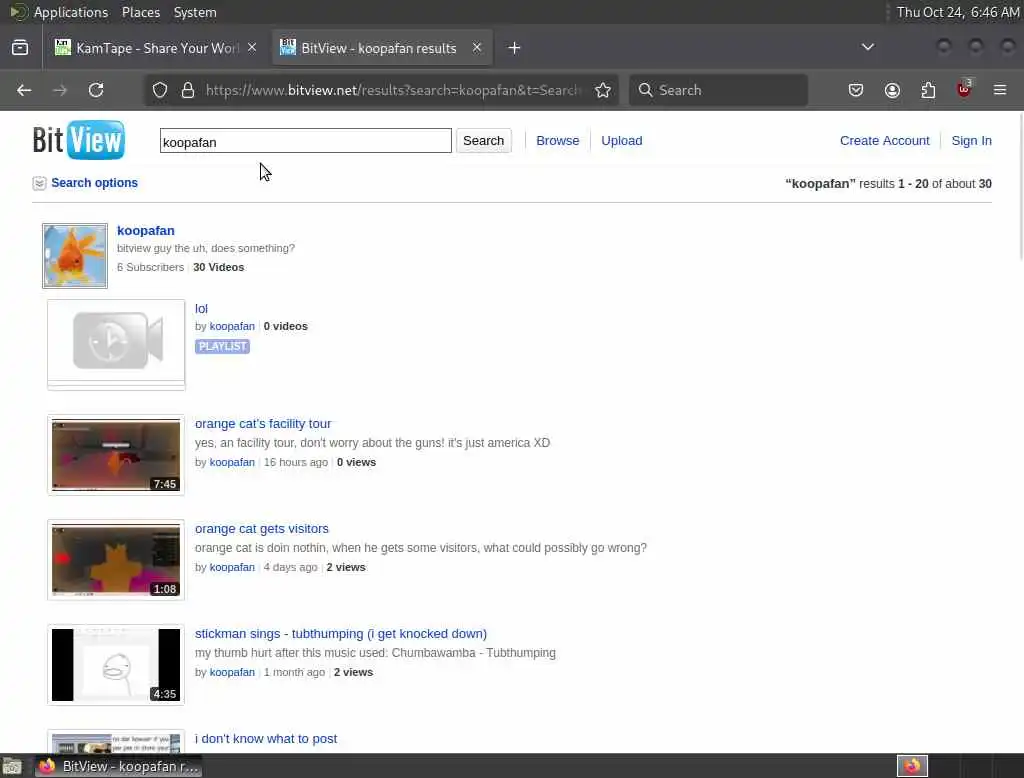Open orange cat's facility tour thumbnail
Viewport: 1024px width, 778px height.
[x=116, y=455]
